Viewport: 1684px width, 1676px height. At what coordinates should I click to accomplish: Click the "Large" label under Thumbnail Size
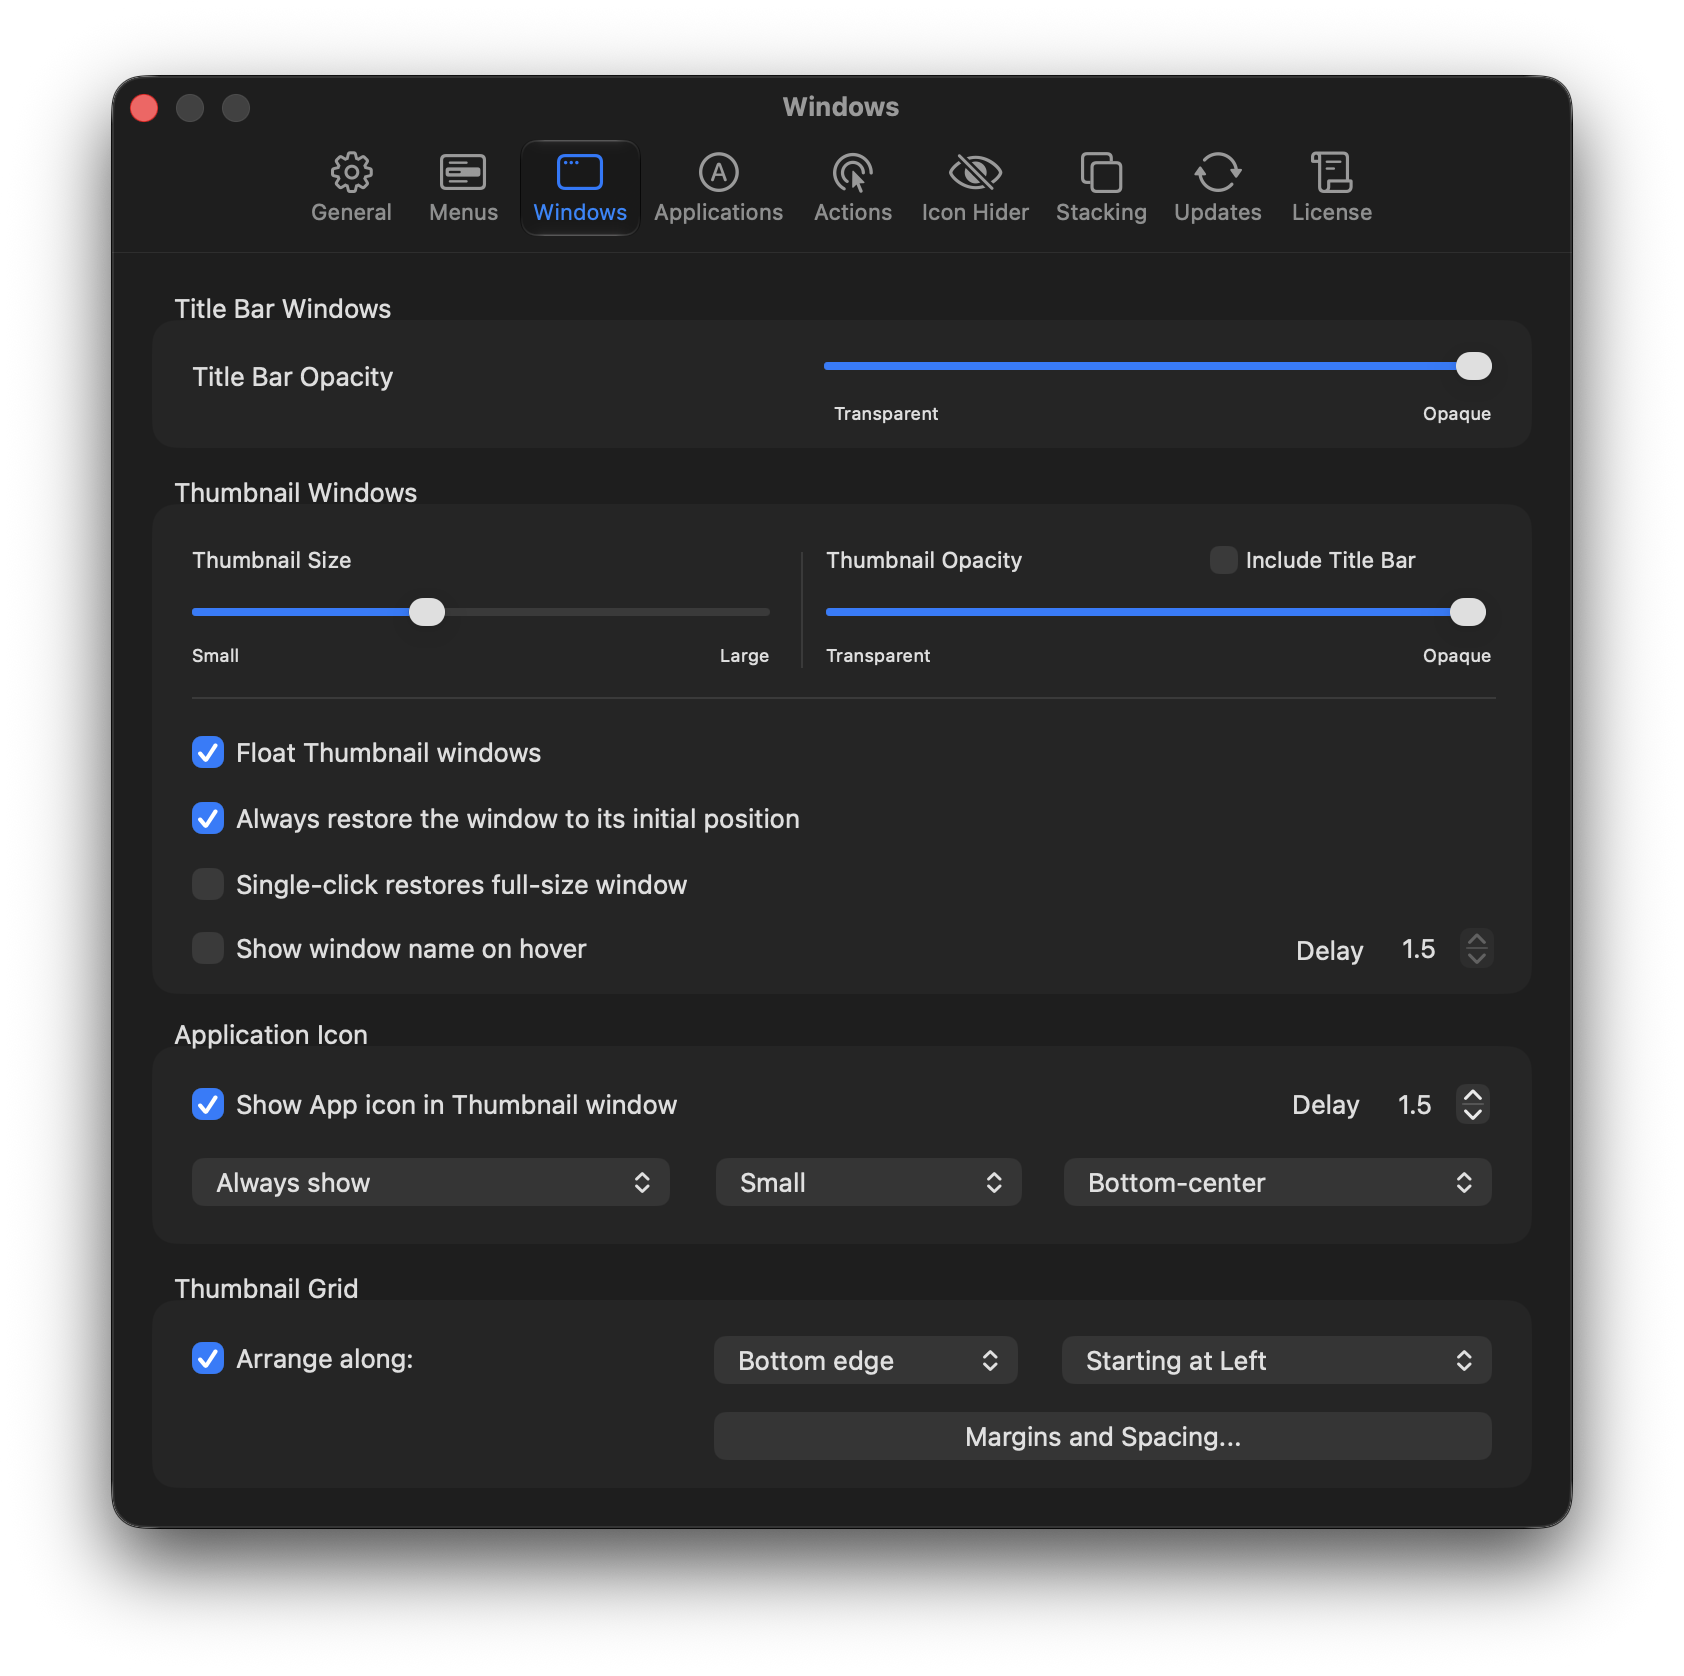click(744, 656)
